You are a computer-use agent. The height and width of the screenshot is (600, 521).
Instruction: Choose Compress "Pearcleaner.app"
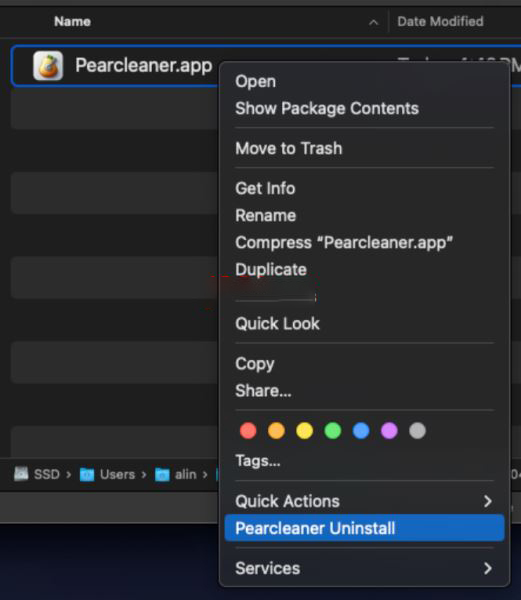[344, 243]
